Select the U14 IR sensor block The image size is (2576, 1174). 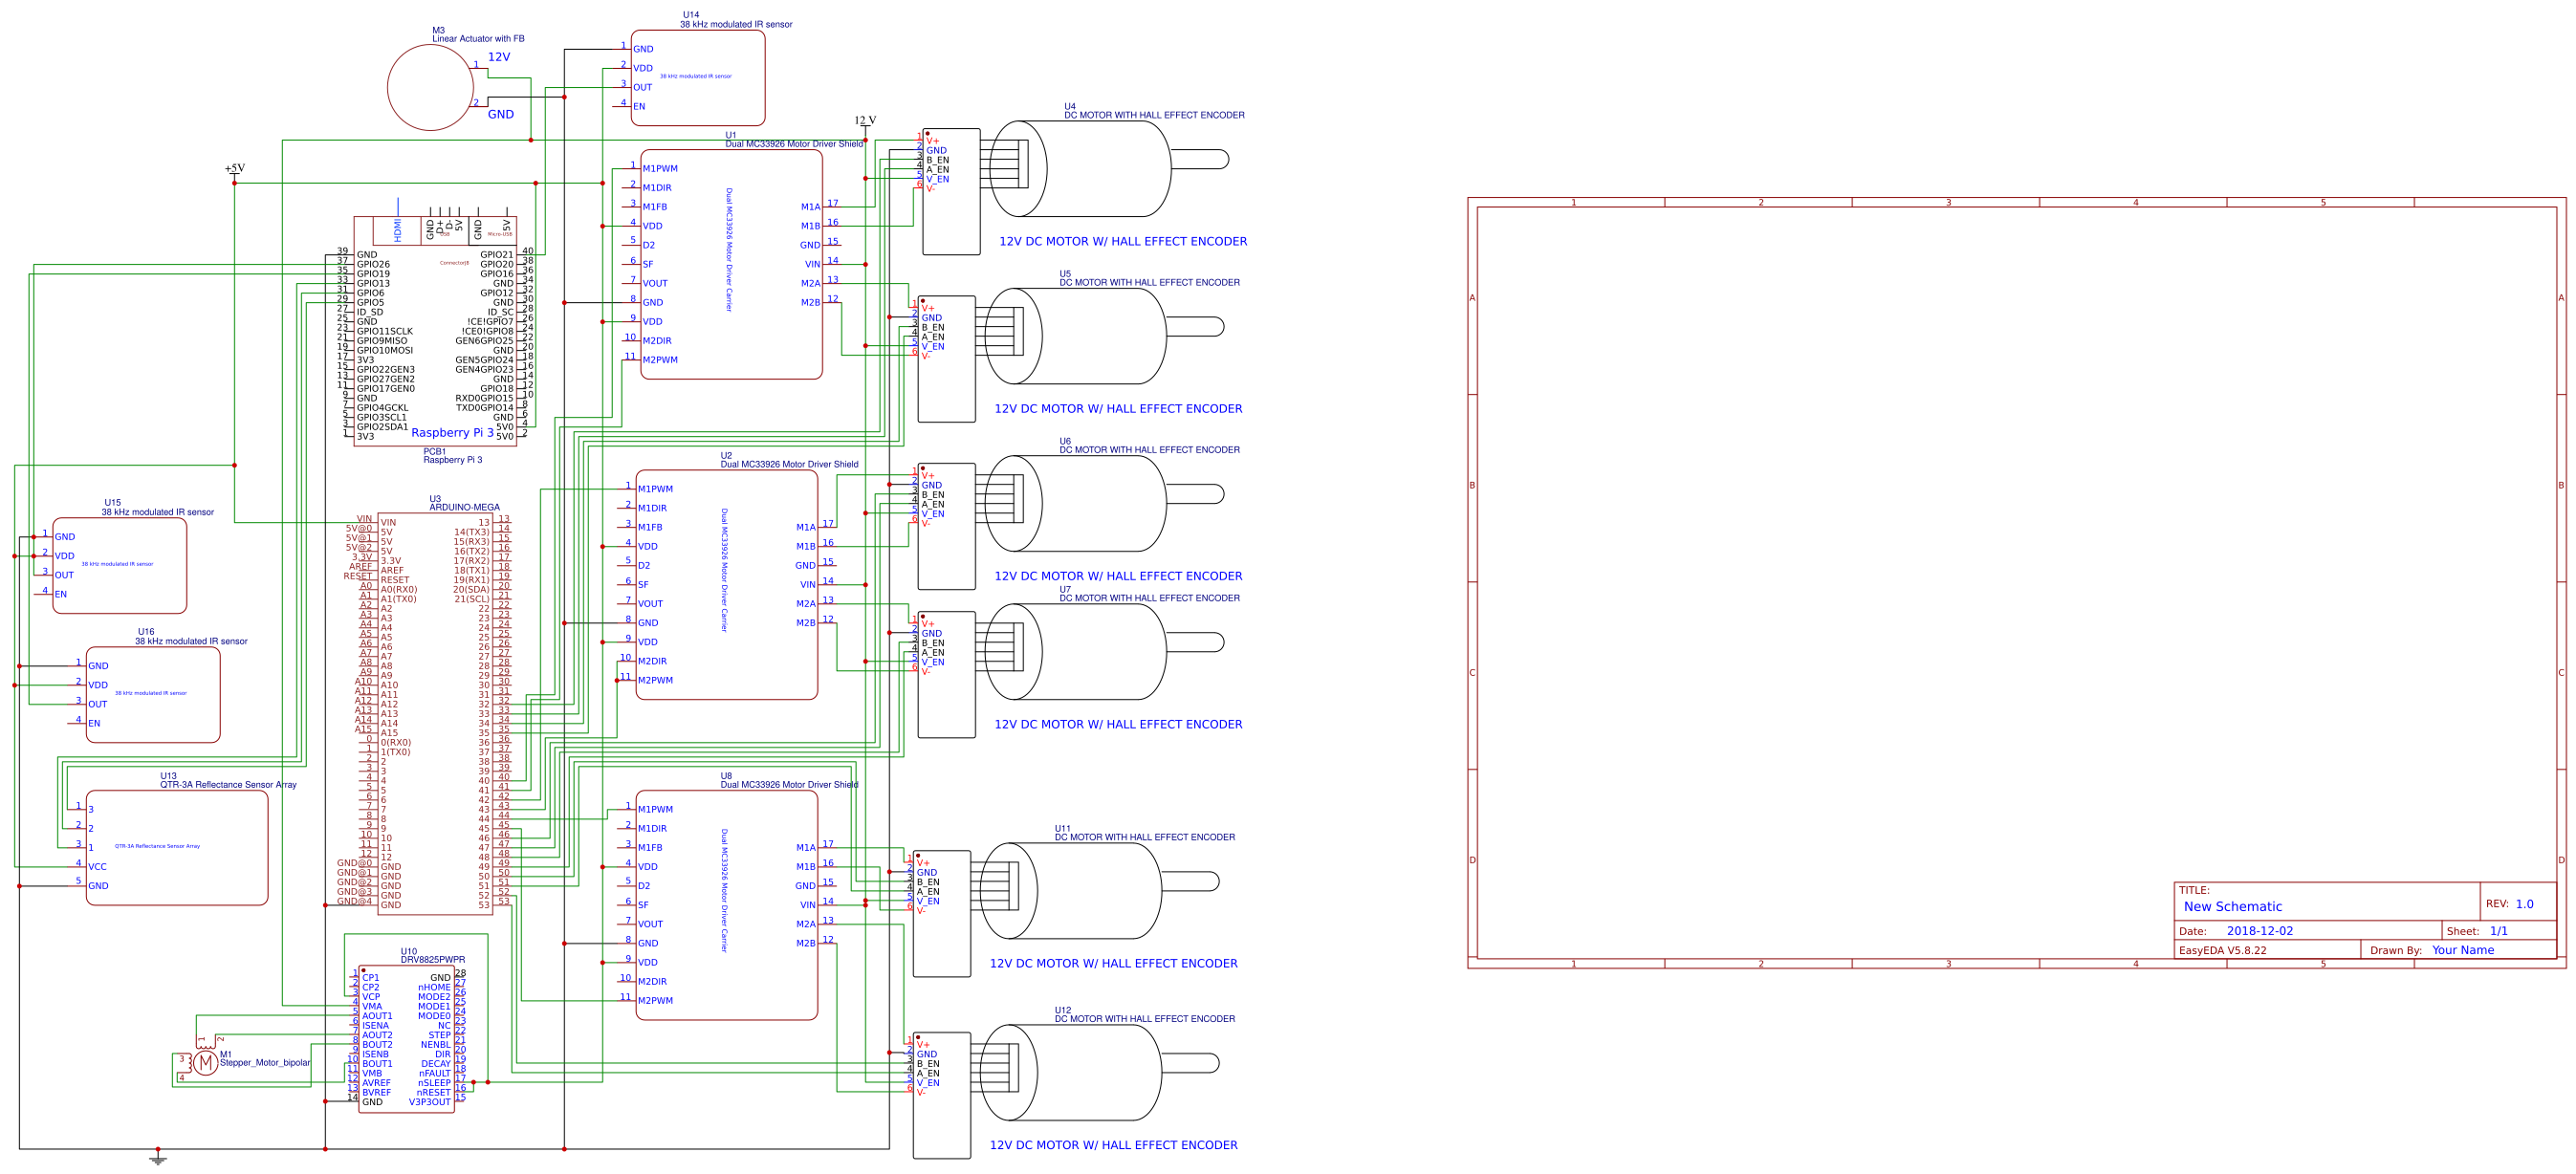[698, 78]
